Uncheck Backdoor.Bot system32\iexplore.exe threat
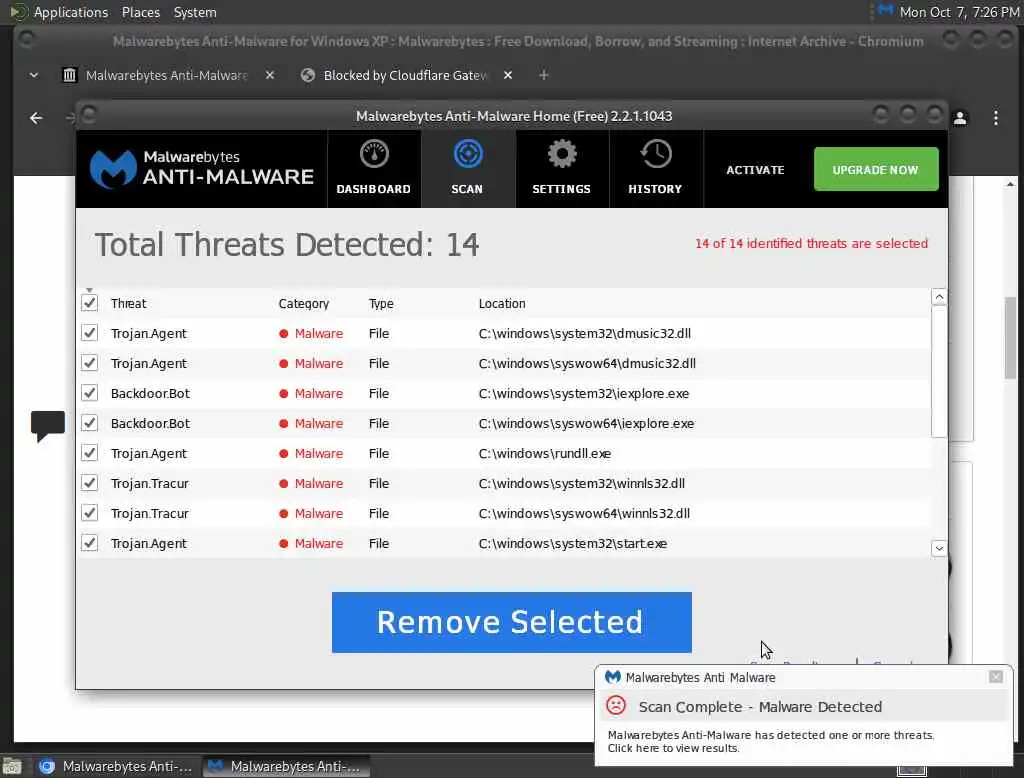This screenshot has width=1024, height=778. point(89,393)
